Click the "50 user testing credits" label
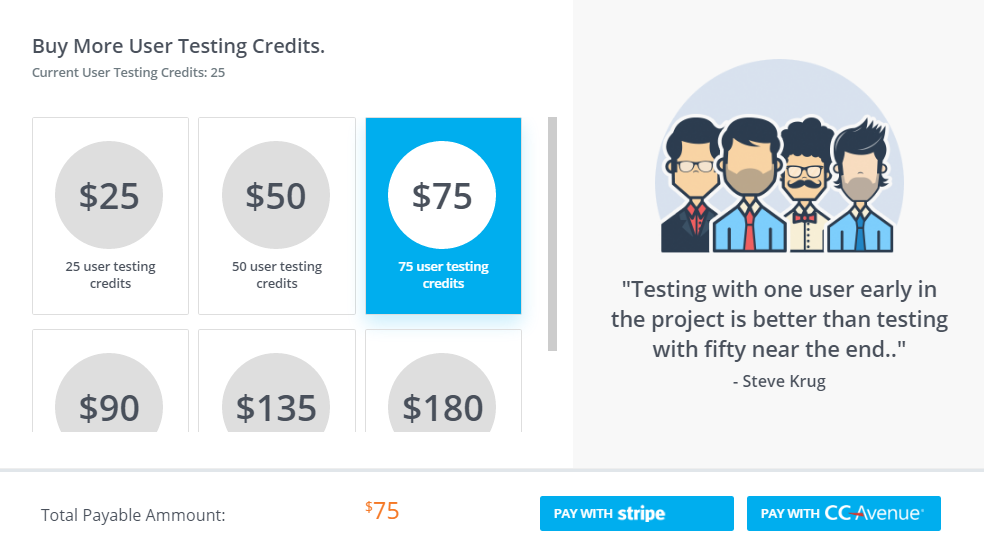 tap(277, 275)
